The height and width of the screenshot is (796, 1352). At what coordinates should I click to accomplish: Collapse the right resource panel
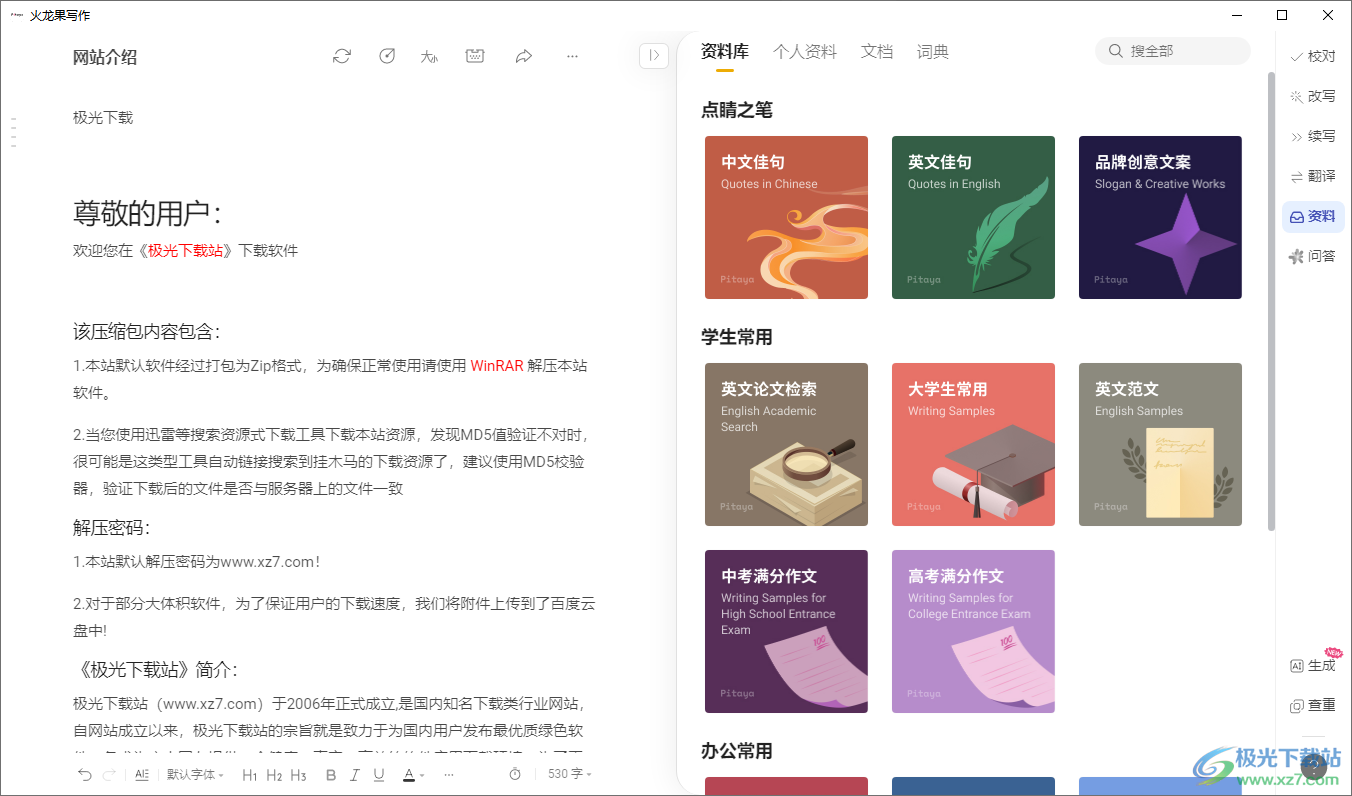coord(653,56)
